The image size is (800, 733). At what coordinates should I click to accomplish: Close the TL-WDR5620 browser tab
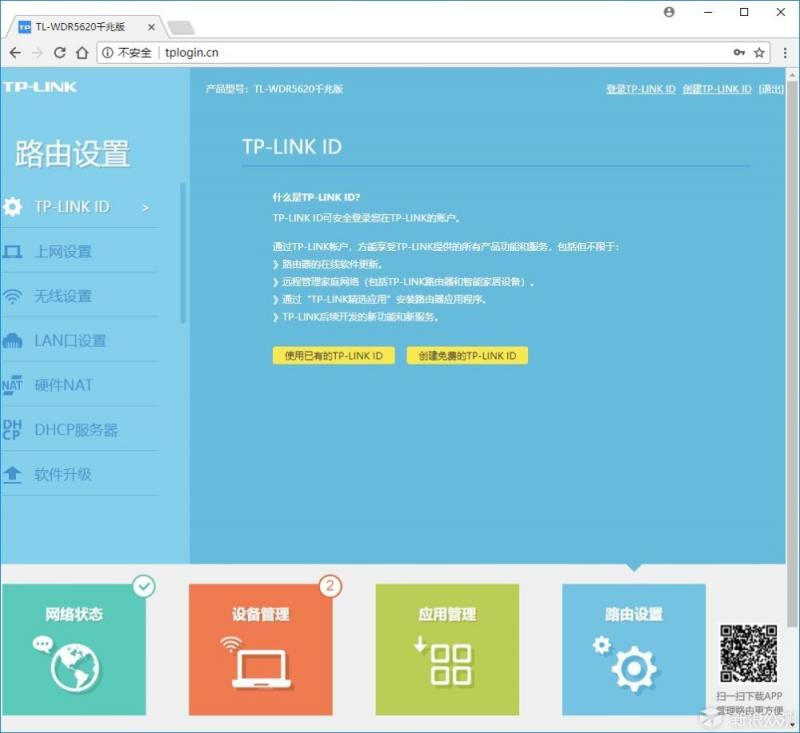(x=151, y=27)
